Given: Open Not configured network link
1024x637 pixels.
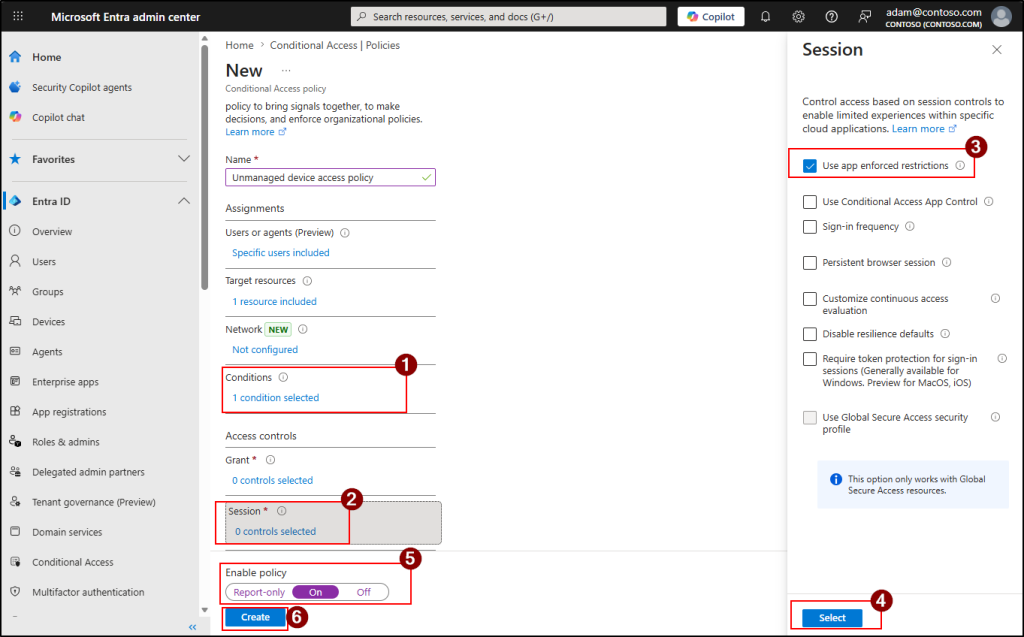Looking at the screenshot, I should pyautogui.click(x=265, y=350).
